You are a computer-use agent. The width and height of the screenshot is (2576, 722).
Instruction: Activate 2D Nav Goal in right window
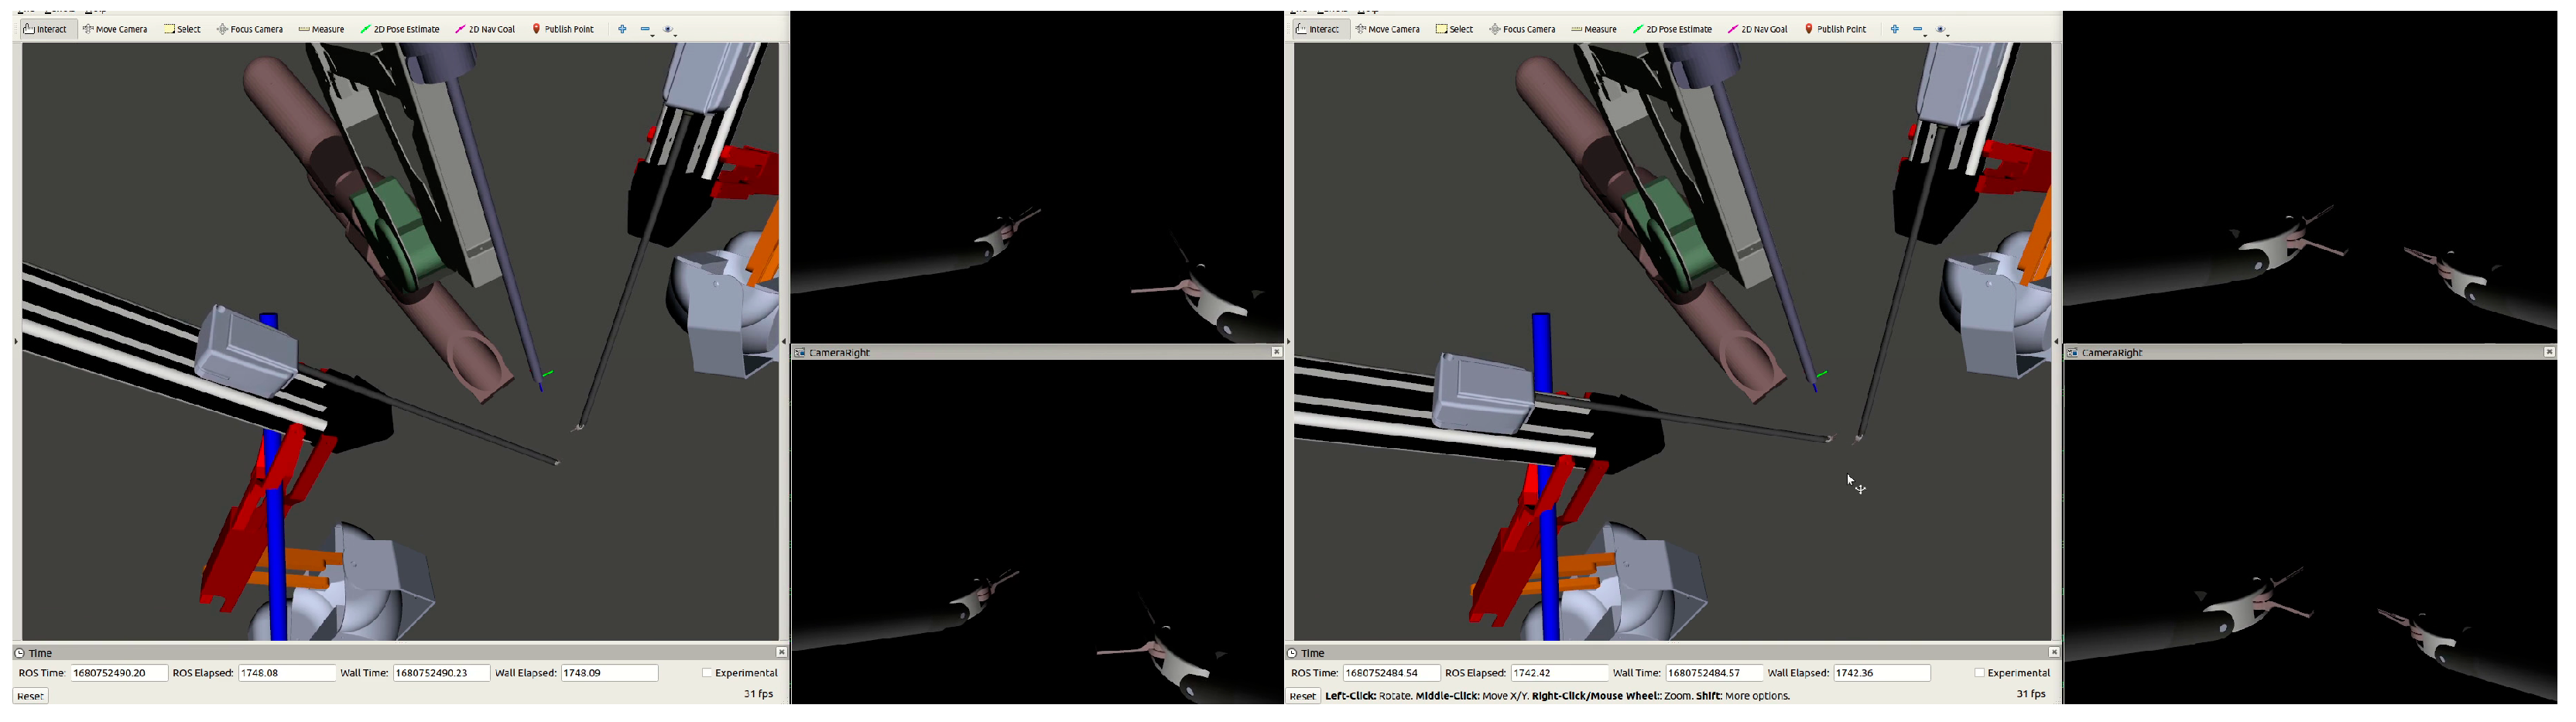click(1757, 29)
